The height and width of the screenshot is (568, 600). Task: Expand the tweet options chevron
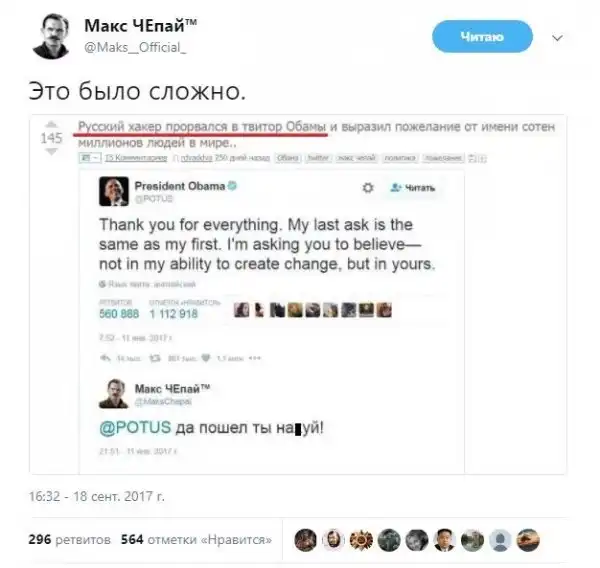pyautogui.click(x=557, y=38)
